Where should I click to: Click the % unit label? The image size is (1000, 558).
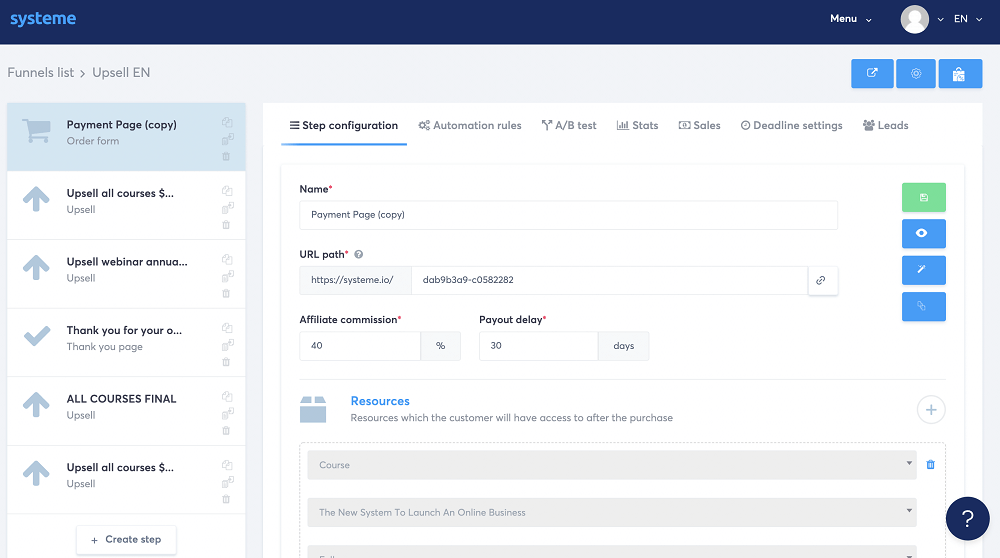(441, 346)
